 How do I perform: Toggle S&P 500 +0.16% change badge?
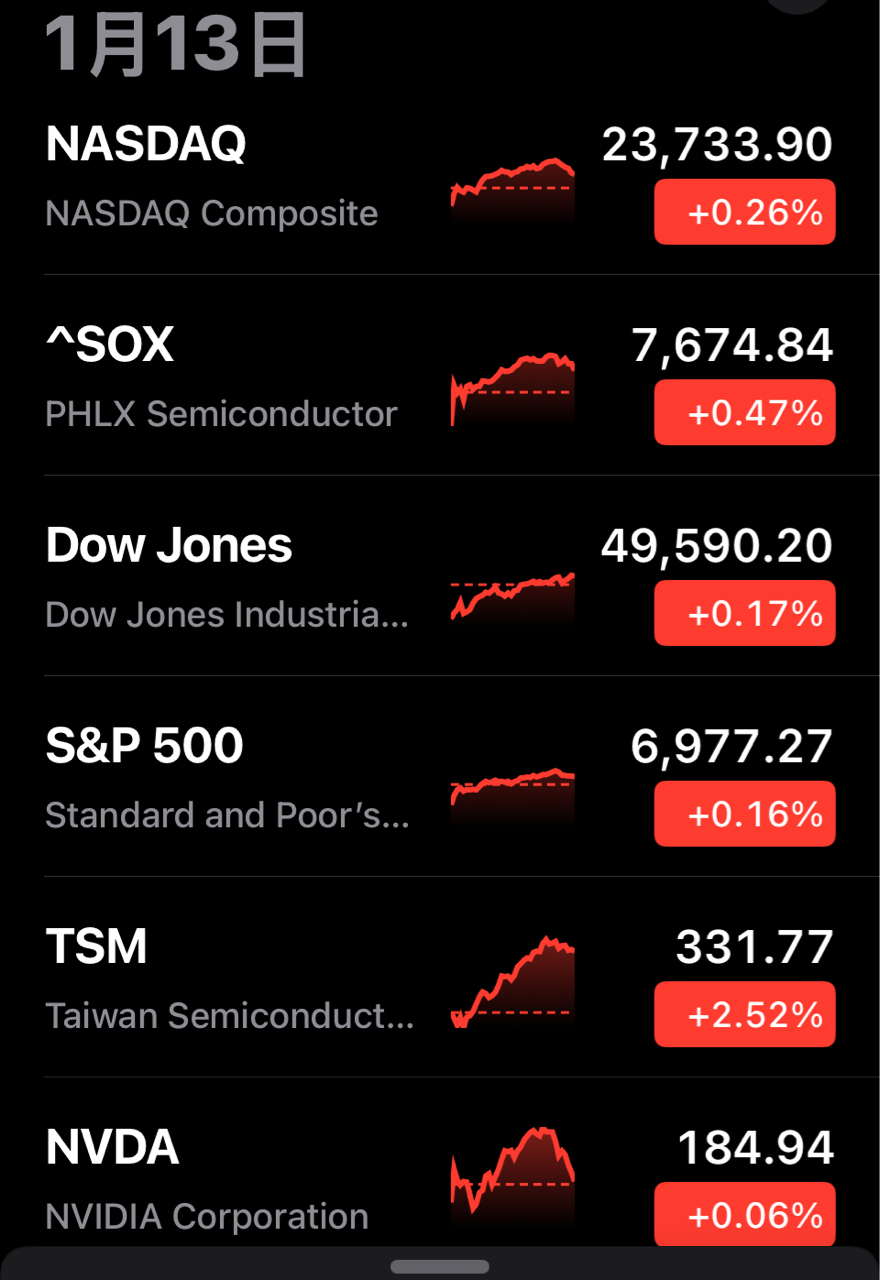pyautogui.click(x=744, y=814)
